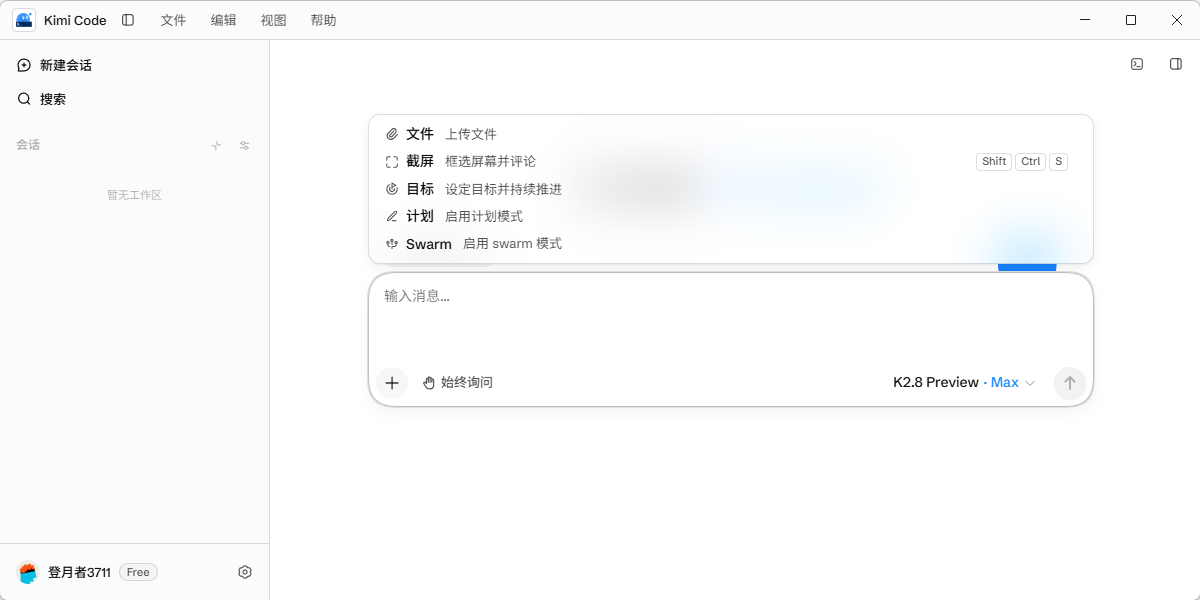
Task: Click the username 登月者3711
Action: 79,572
